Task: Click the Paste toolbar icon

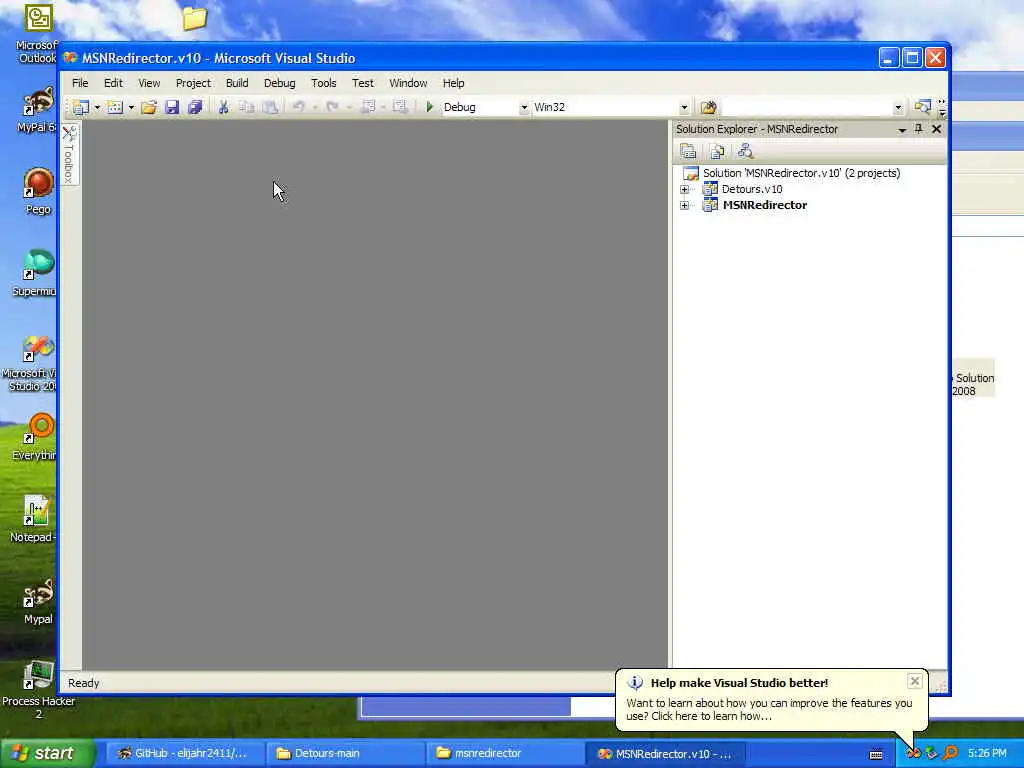Action: 270,107
